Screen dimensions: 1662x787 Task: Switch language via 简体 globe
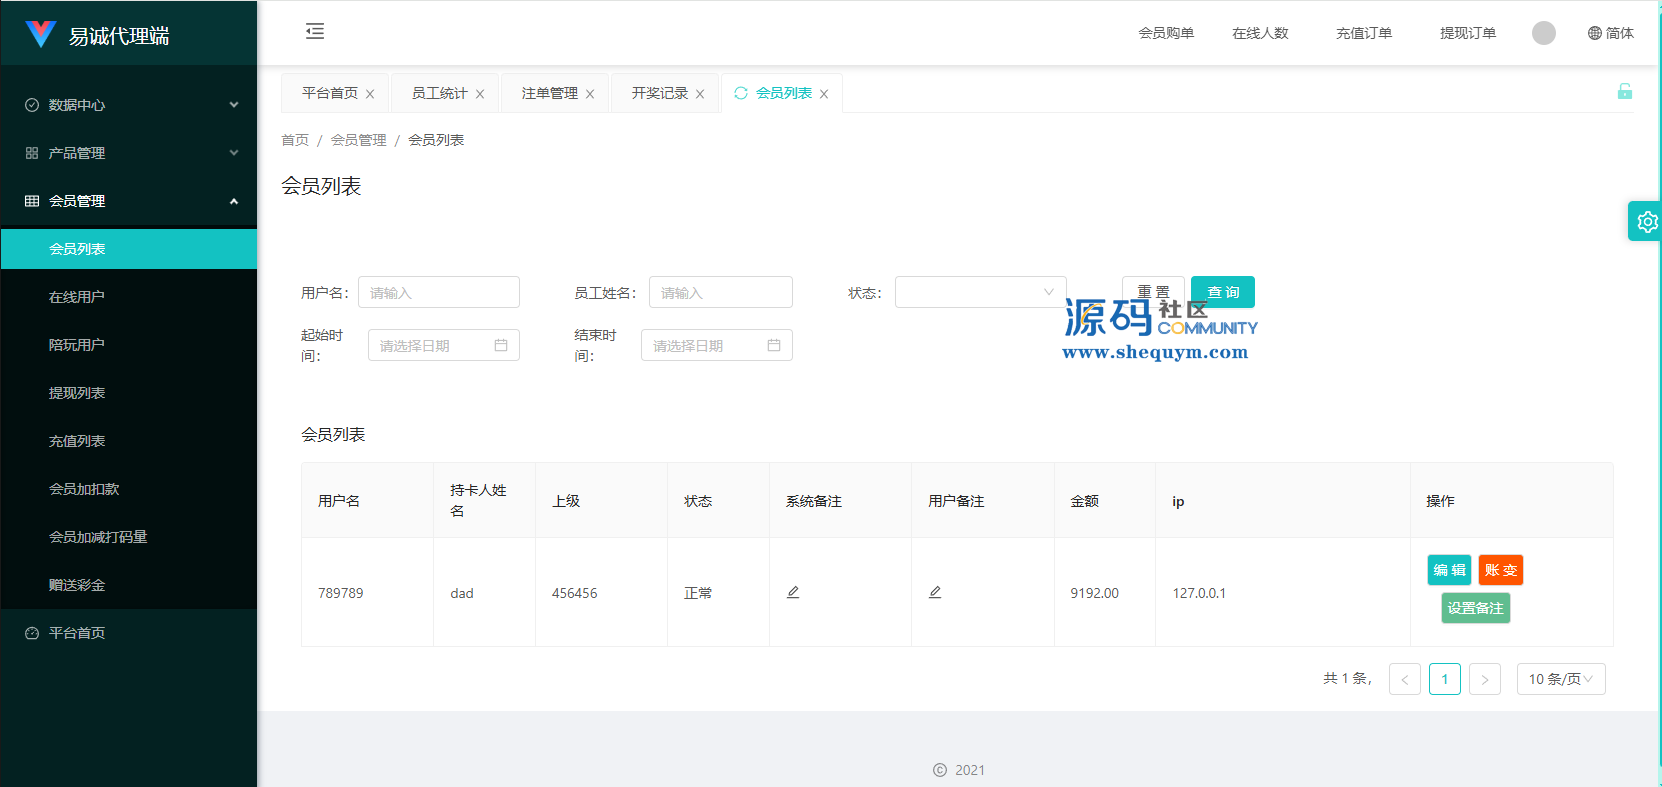[1610, 33]
